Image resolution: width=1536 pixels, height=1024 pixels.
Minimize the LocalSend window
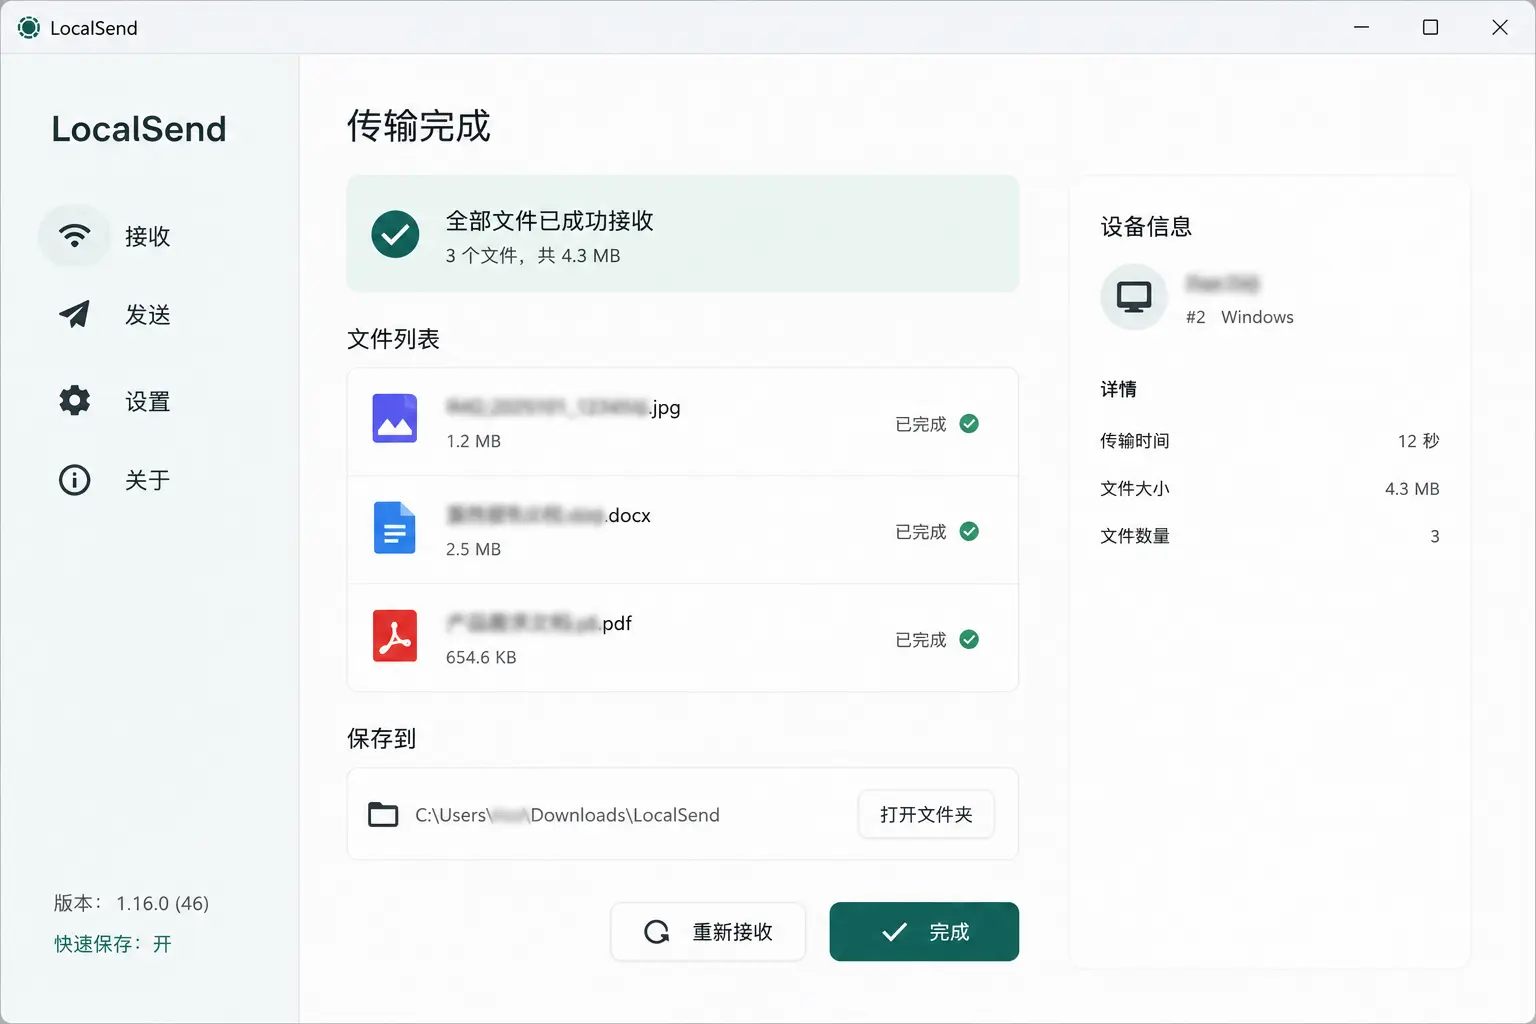(1361, 27)
